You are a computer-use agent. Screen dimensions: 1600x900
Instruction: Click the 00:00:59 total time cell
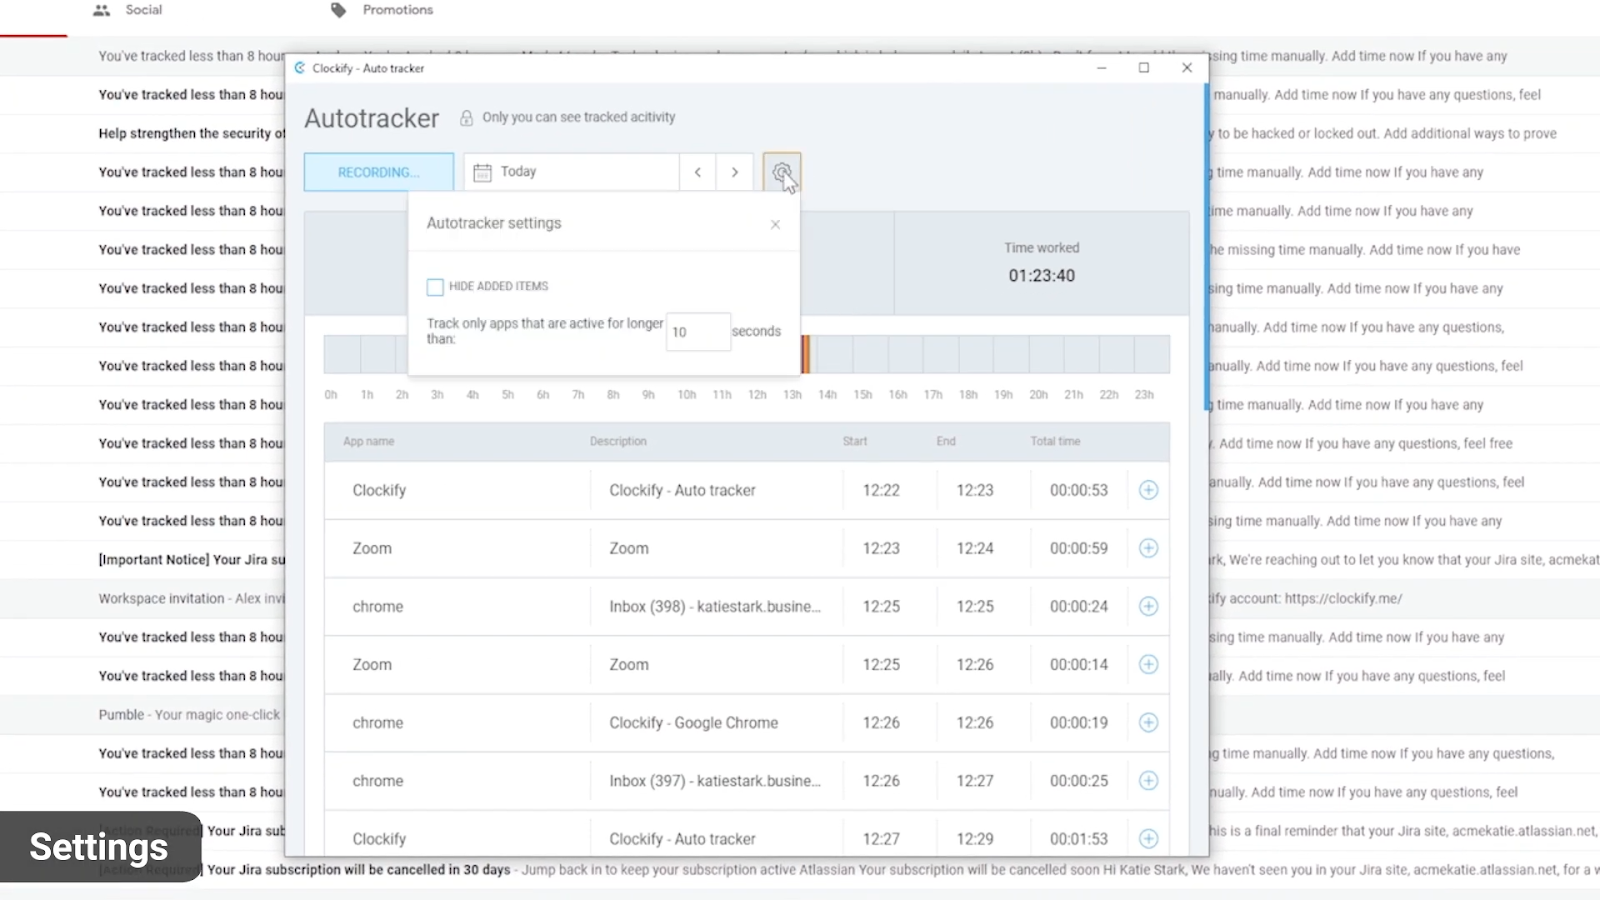(x=1078, y=548)
